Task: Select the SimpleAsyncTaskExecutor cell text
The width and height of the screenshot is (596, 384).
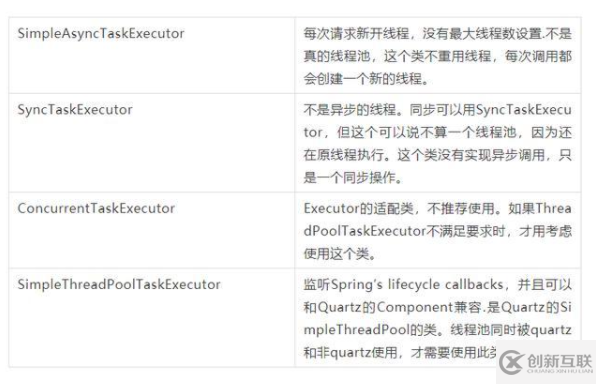Action: click(x=101, y=33)
